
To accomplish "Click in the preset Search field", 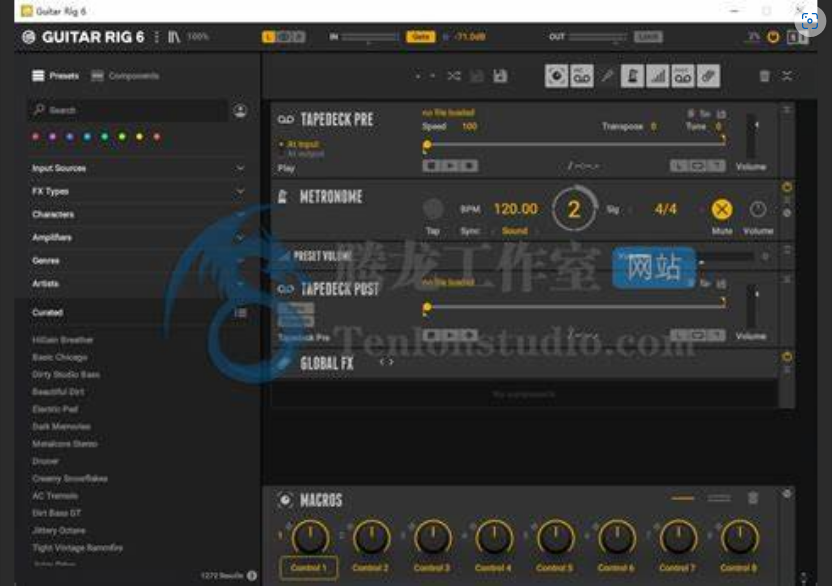I will coord(128,110).
